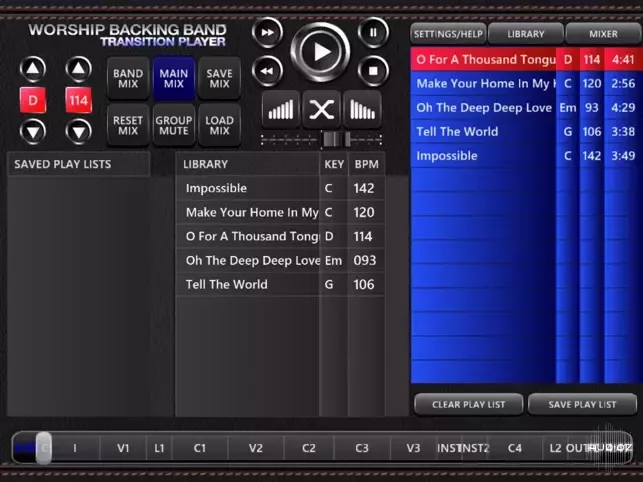
Task: Choose O For A Thousand Tongues from library
Action: click(280, 236)
